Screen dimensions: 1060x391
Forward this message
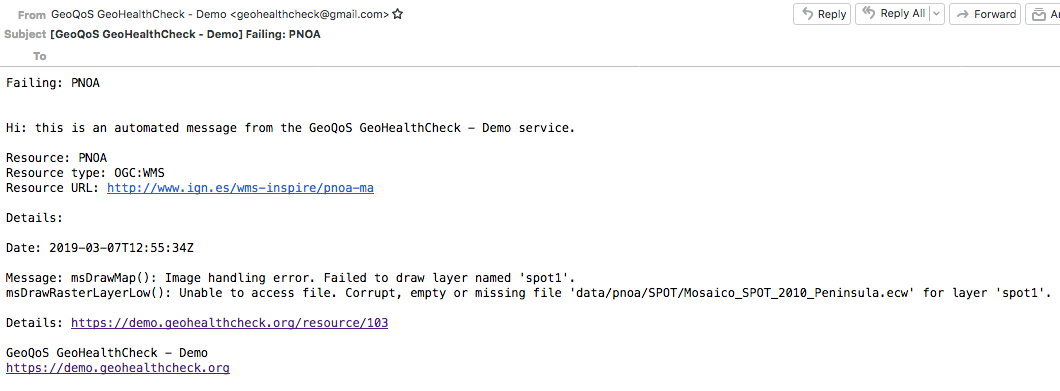(986, 14)
